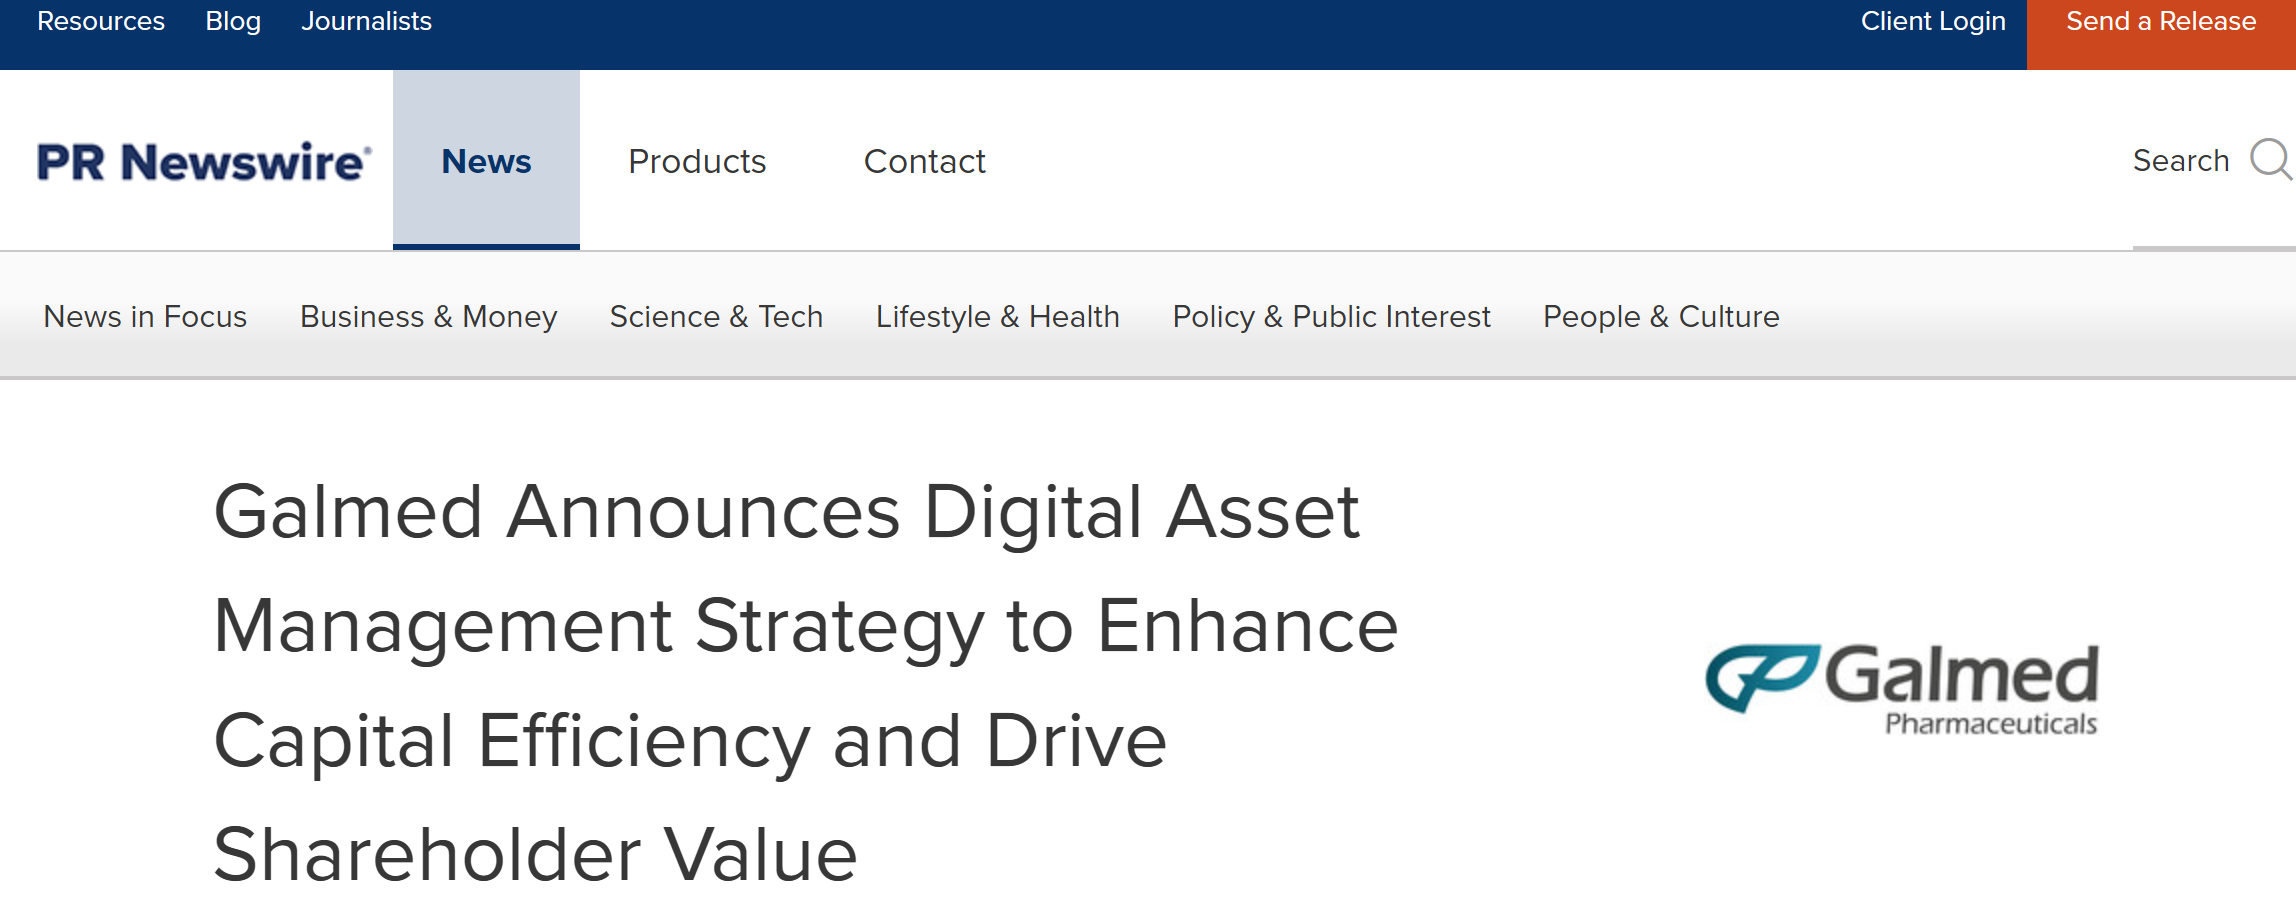Open the People & Culture category
The height and width of the screenshot is (914, 2296).
point(1661,316)
